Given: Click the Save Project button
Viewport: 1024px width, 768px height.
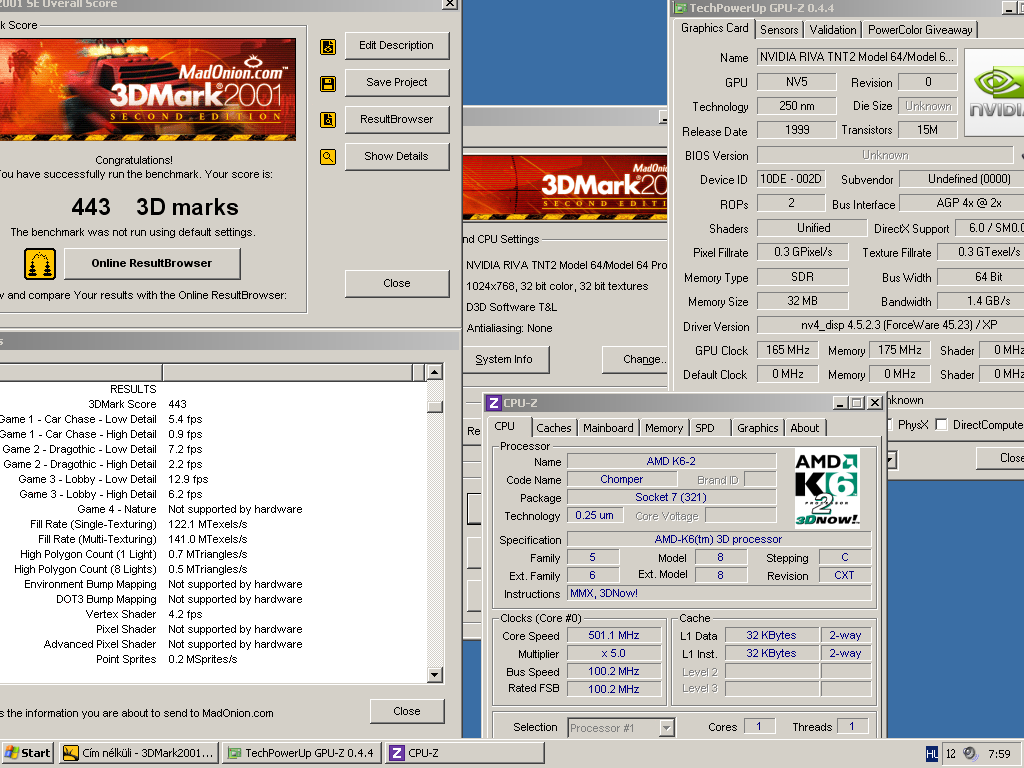Looking at the screenshot, I should [x=396, y=82].
